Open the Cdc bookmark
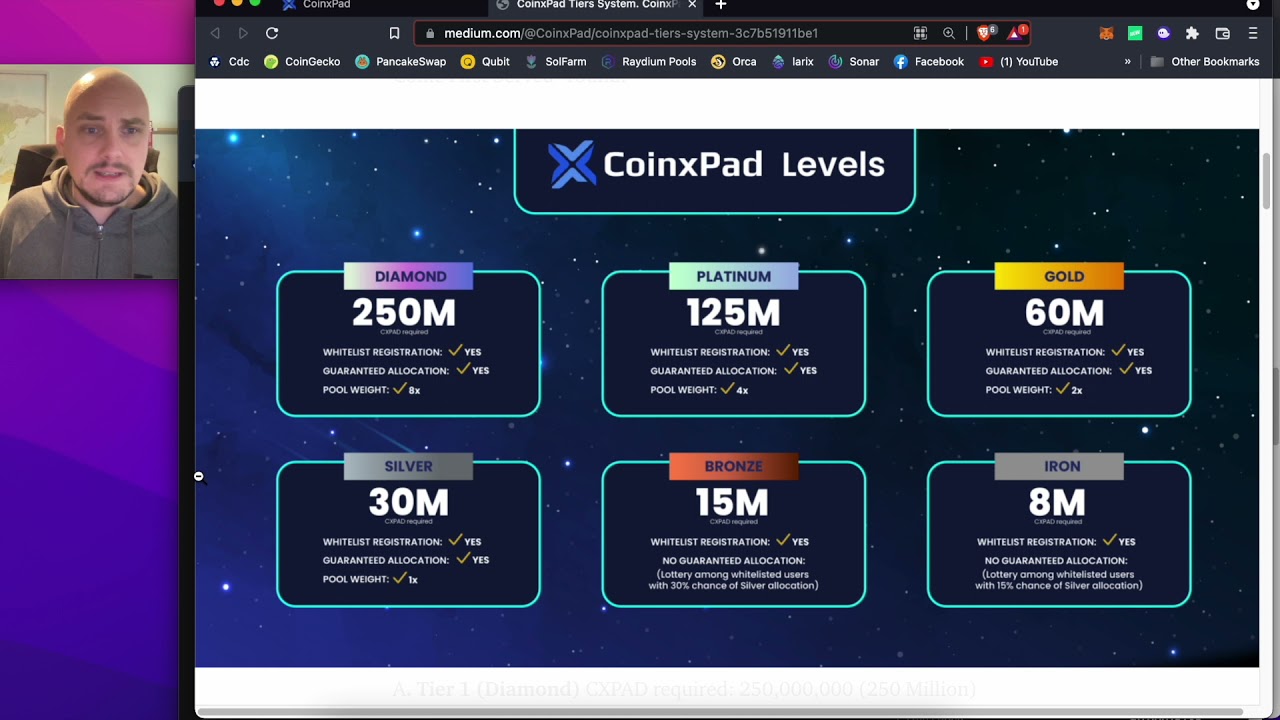Viewport: 1280px width, 720px height. (228, 62)
